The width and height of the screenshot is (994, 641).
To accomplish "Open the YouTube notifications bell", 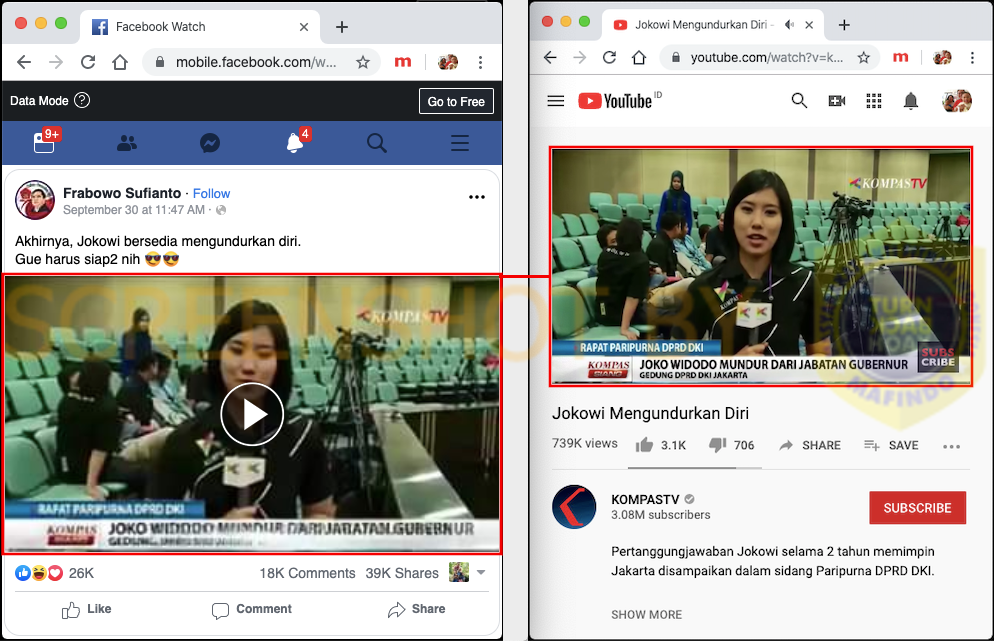I will tap(911, 101).
